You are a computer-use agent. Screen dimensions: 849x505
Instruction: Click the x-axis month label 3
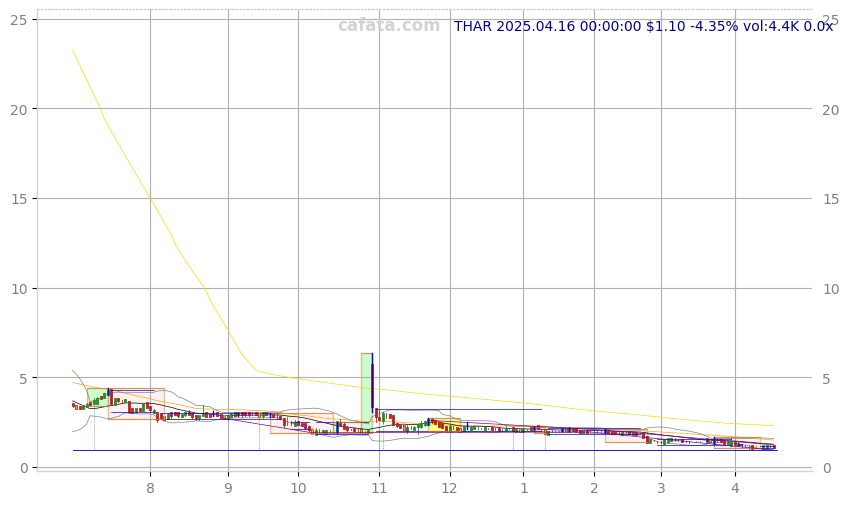[661, 488]
